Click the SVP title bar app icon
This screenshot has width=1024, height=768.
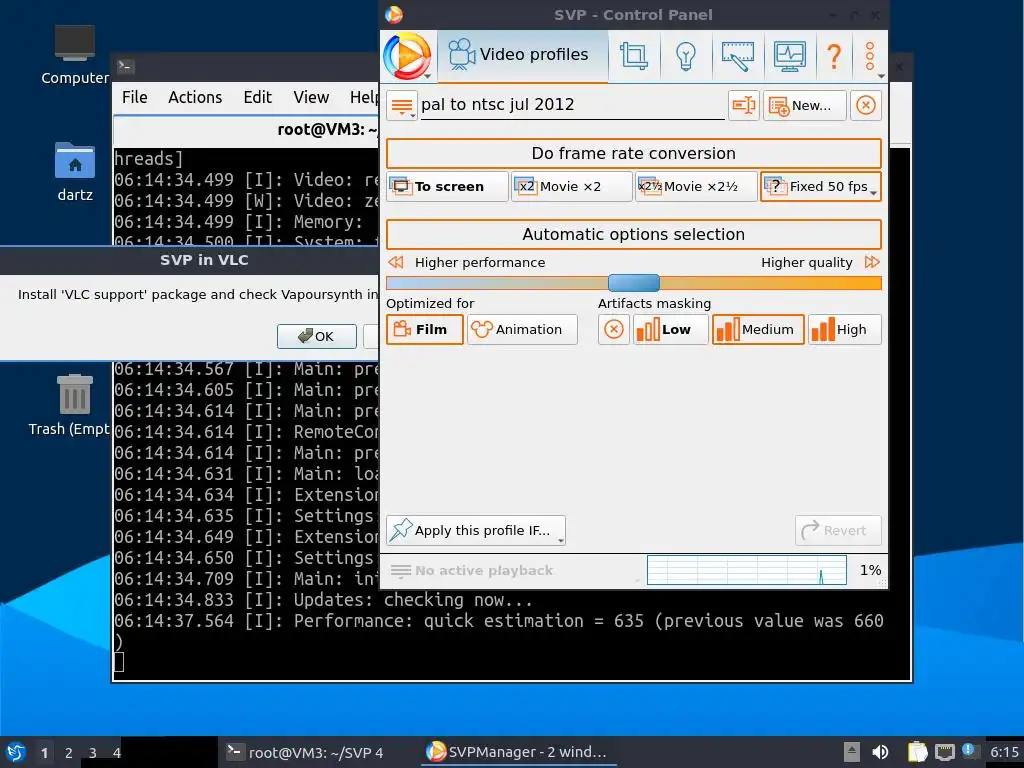(x=394, y=15)
